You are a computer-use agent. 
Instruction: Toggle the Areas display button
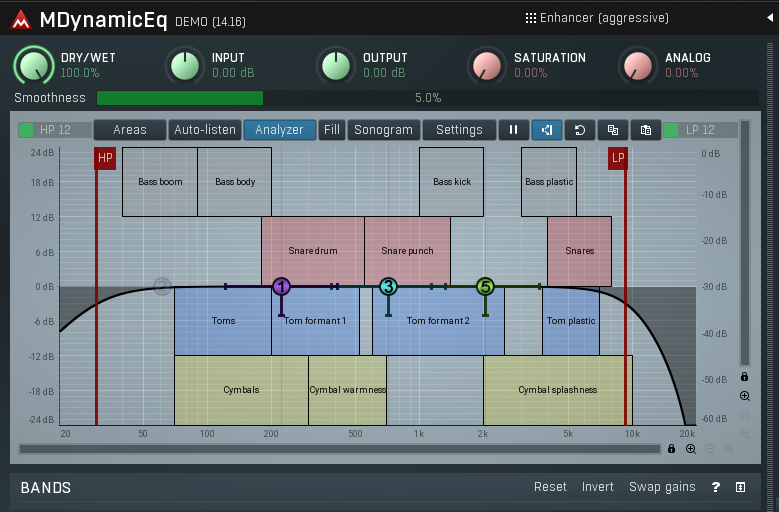click(x=130, y=130)
